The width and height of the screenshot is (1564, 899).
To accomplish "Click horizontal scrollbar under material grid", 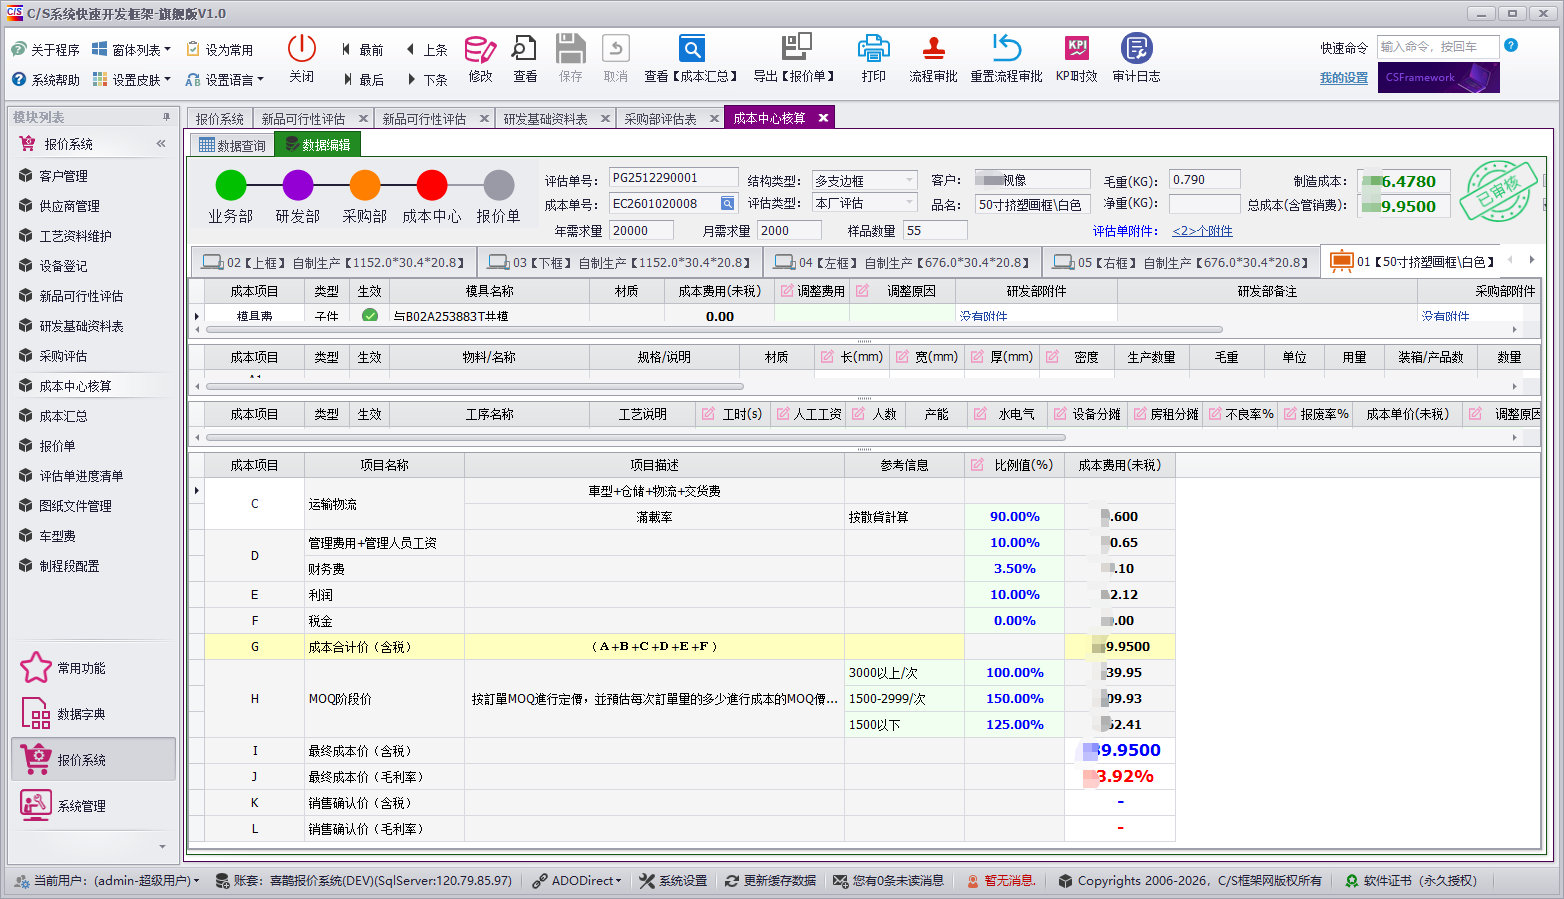I will [474, 386].
